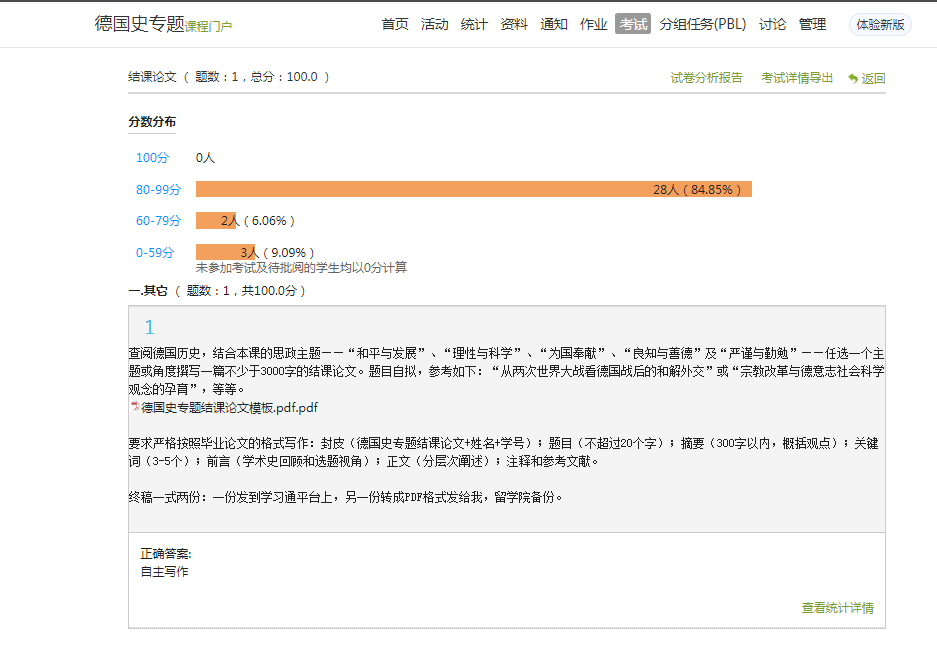Open the 首页 navigation tab
Viewport: 937px width, 660px height.
395,24
